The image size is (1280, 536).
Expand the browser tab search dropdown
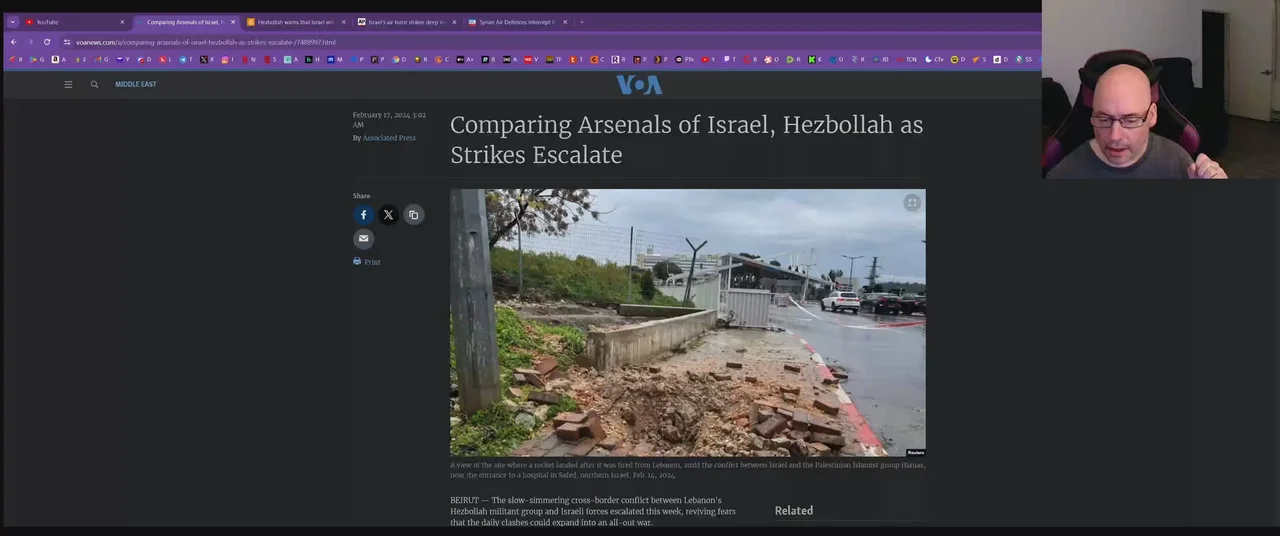coord(13,22)
